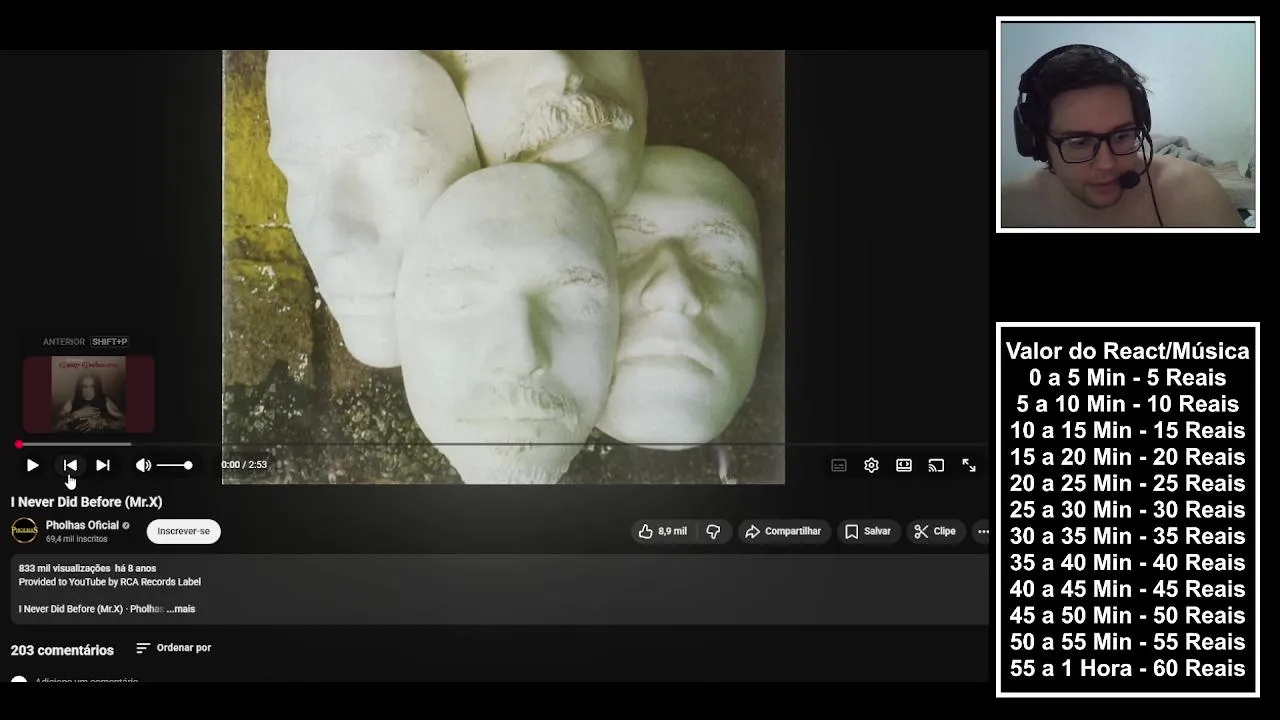The image size is (1280, 720).
Task: Go to previous video
Action: pos(70,465)
